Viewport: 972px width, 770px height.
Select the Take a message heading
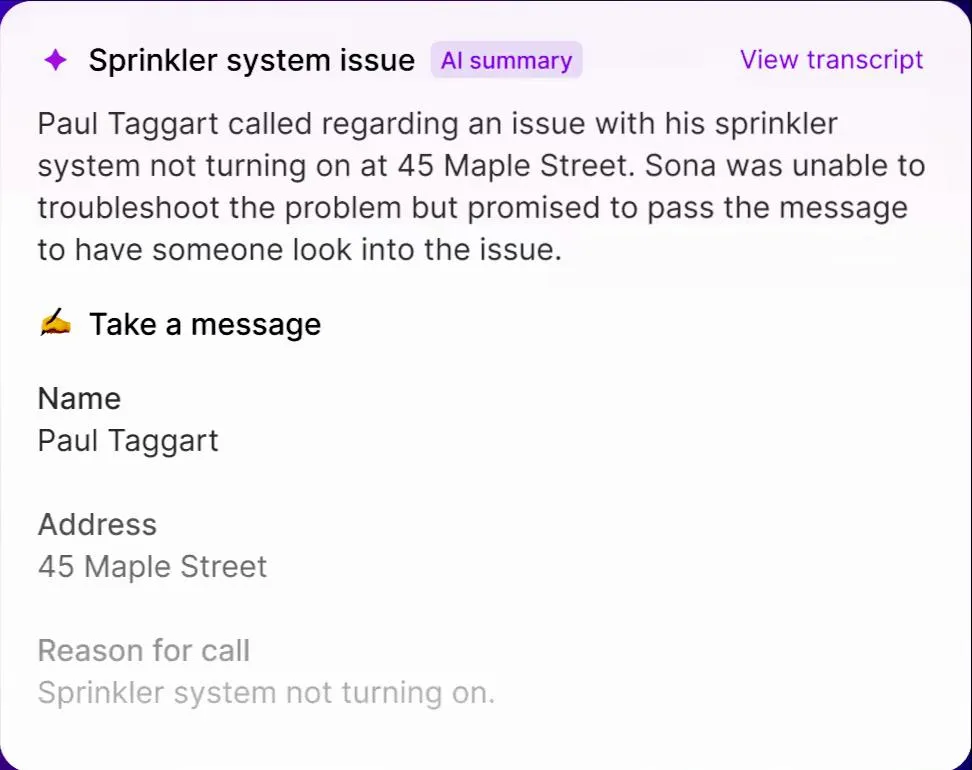[x=204, y=324]
